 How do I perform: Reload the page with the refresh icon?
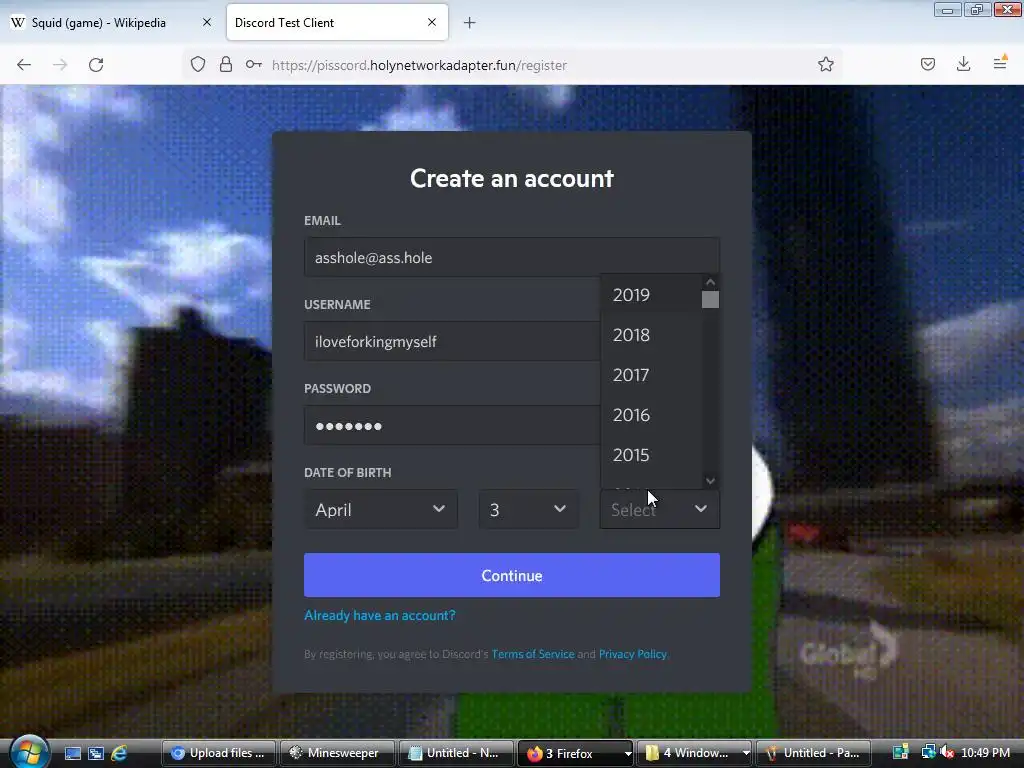point(96,65)
